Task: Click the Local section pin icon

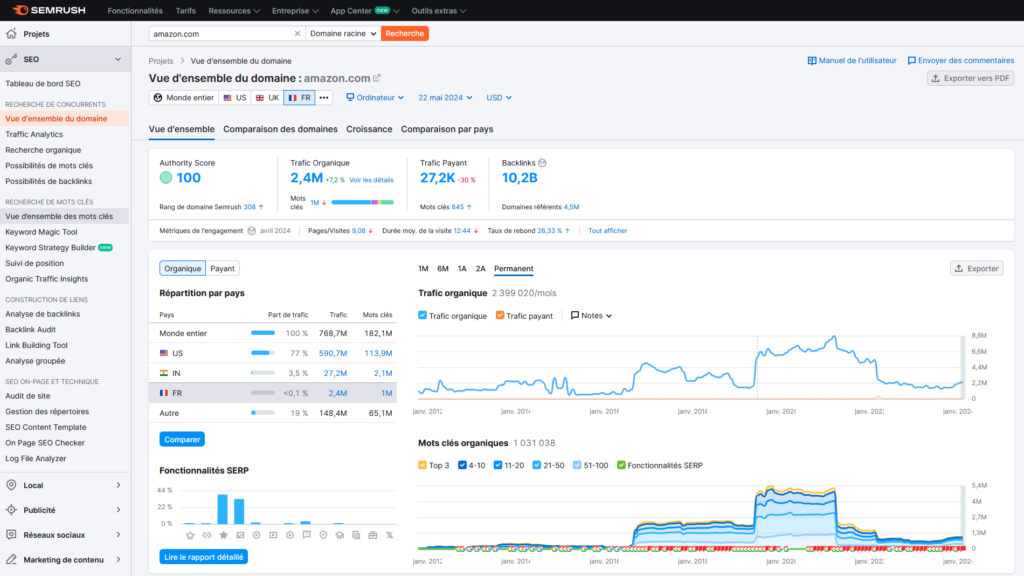Action: coord(11,485)
